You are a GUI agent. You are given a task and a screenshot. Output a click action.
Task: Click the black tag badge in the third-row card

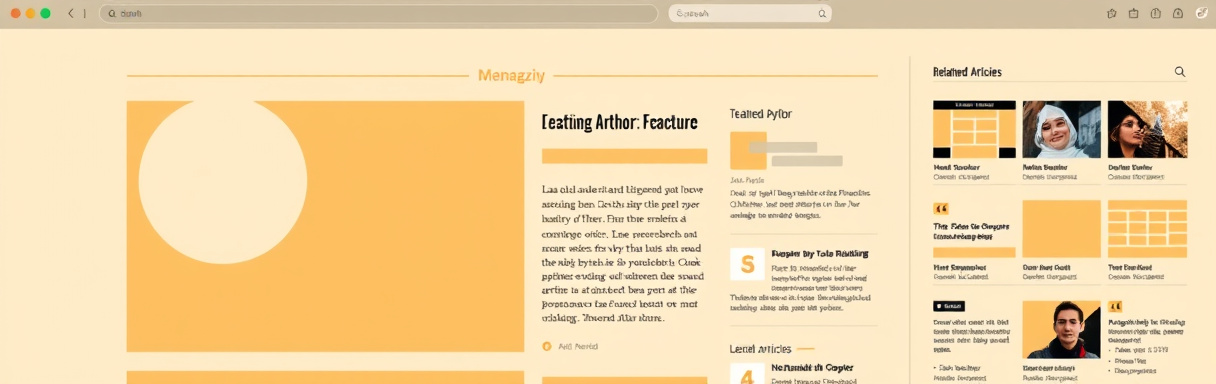click(x=949, y=306)
